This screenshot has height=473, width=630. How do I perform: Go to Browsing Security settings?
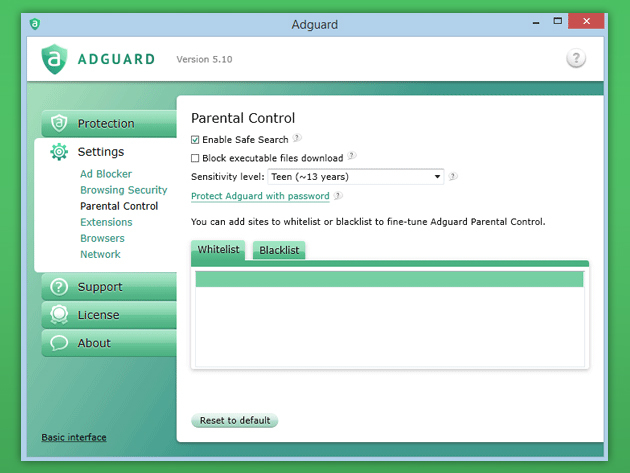[124, 190]
